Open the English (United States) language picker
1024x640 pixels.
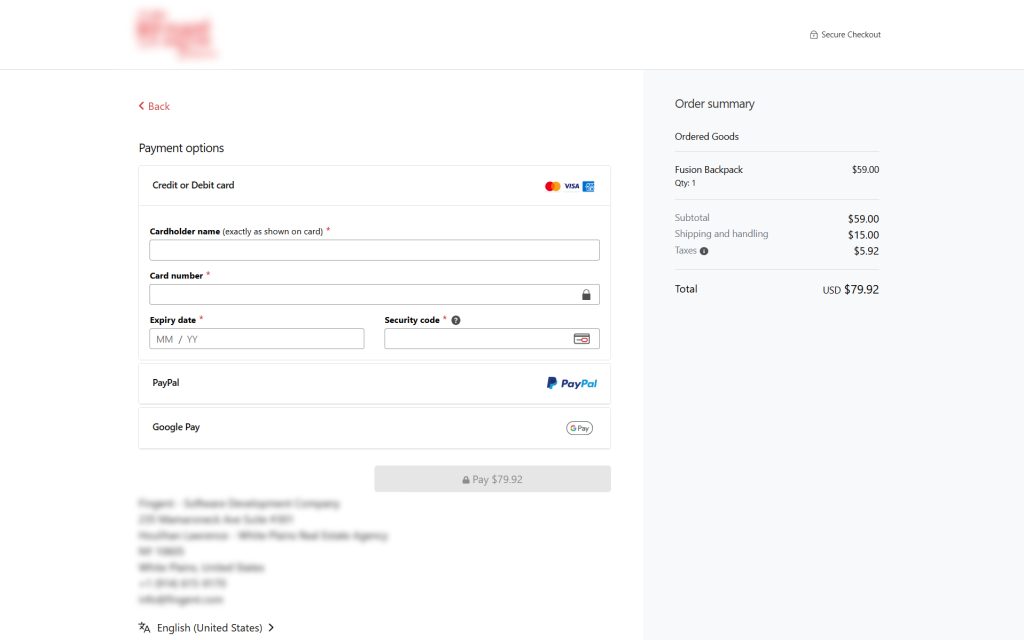pyautogui.click(x=209, y=627)
